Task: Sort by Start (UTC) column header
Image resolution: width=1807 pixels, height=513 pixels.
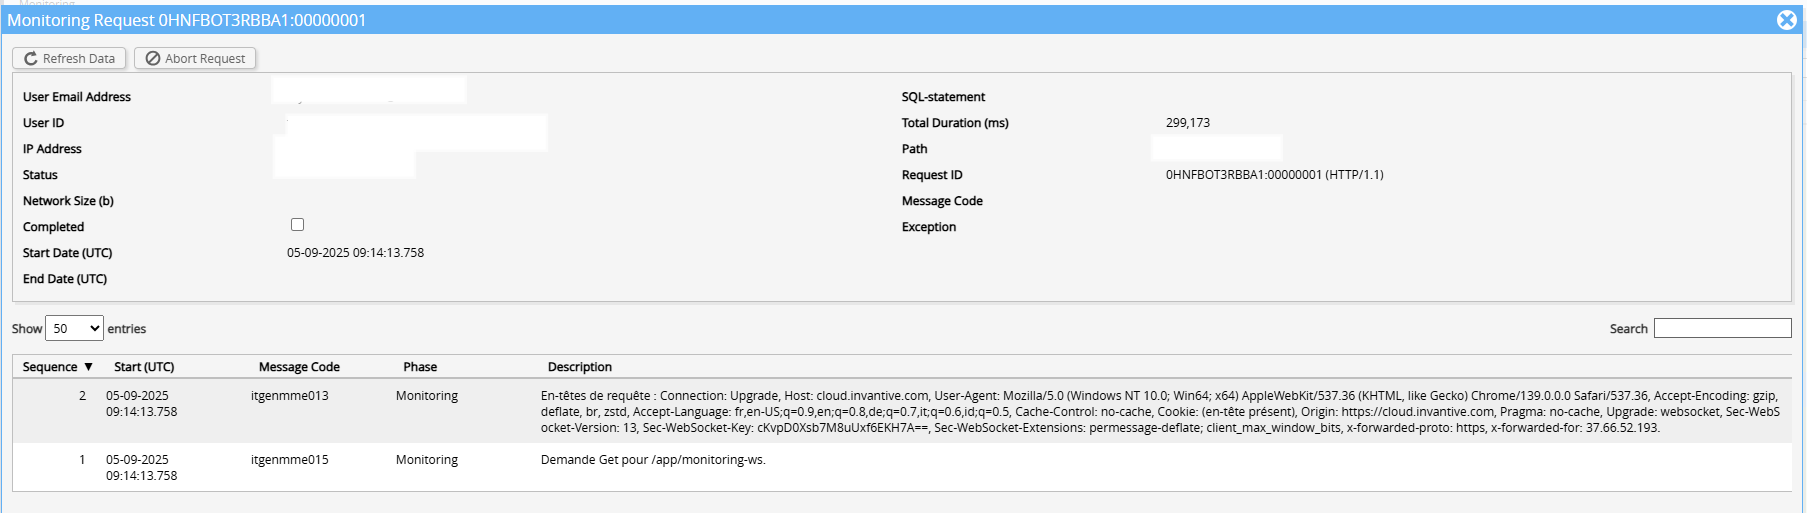Action: pyautogui.click(x=144, y=367)
